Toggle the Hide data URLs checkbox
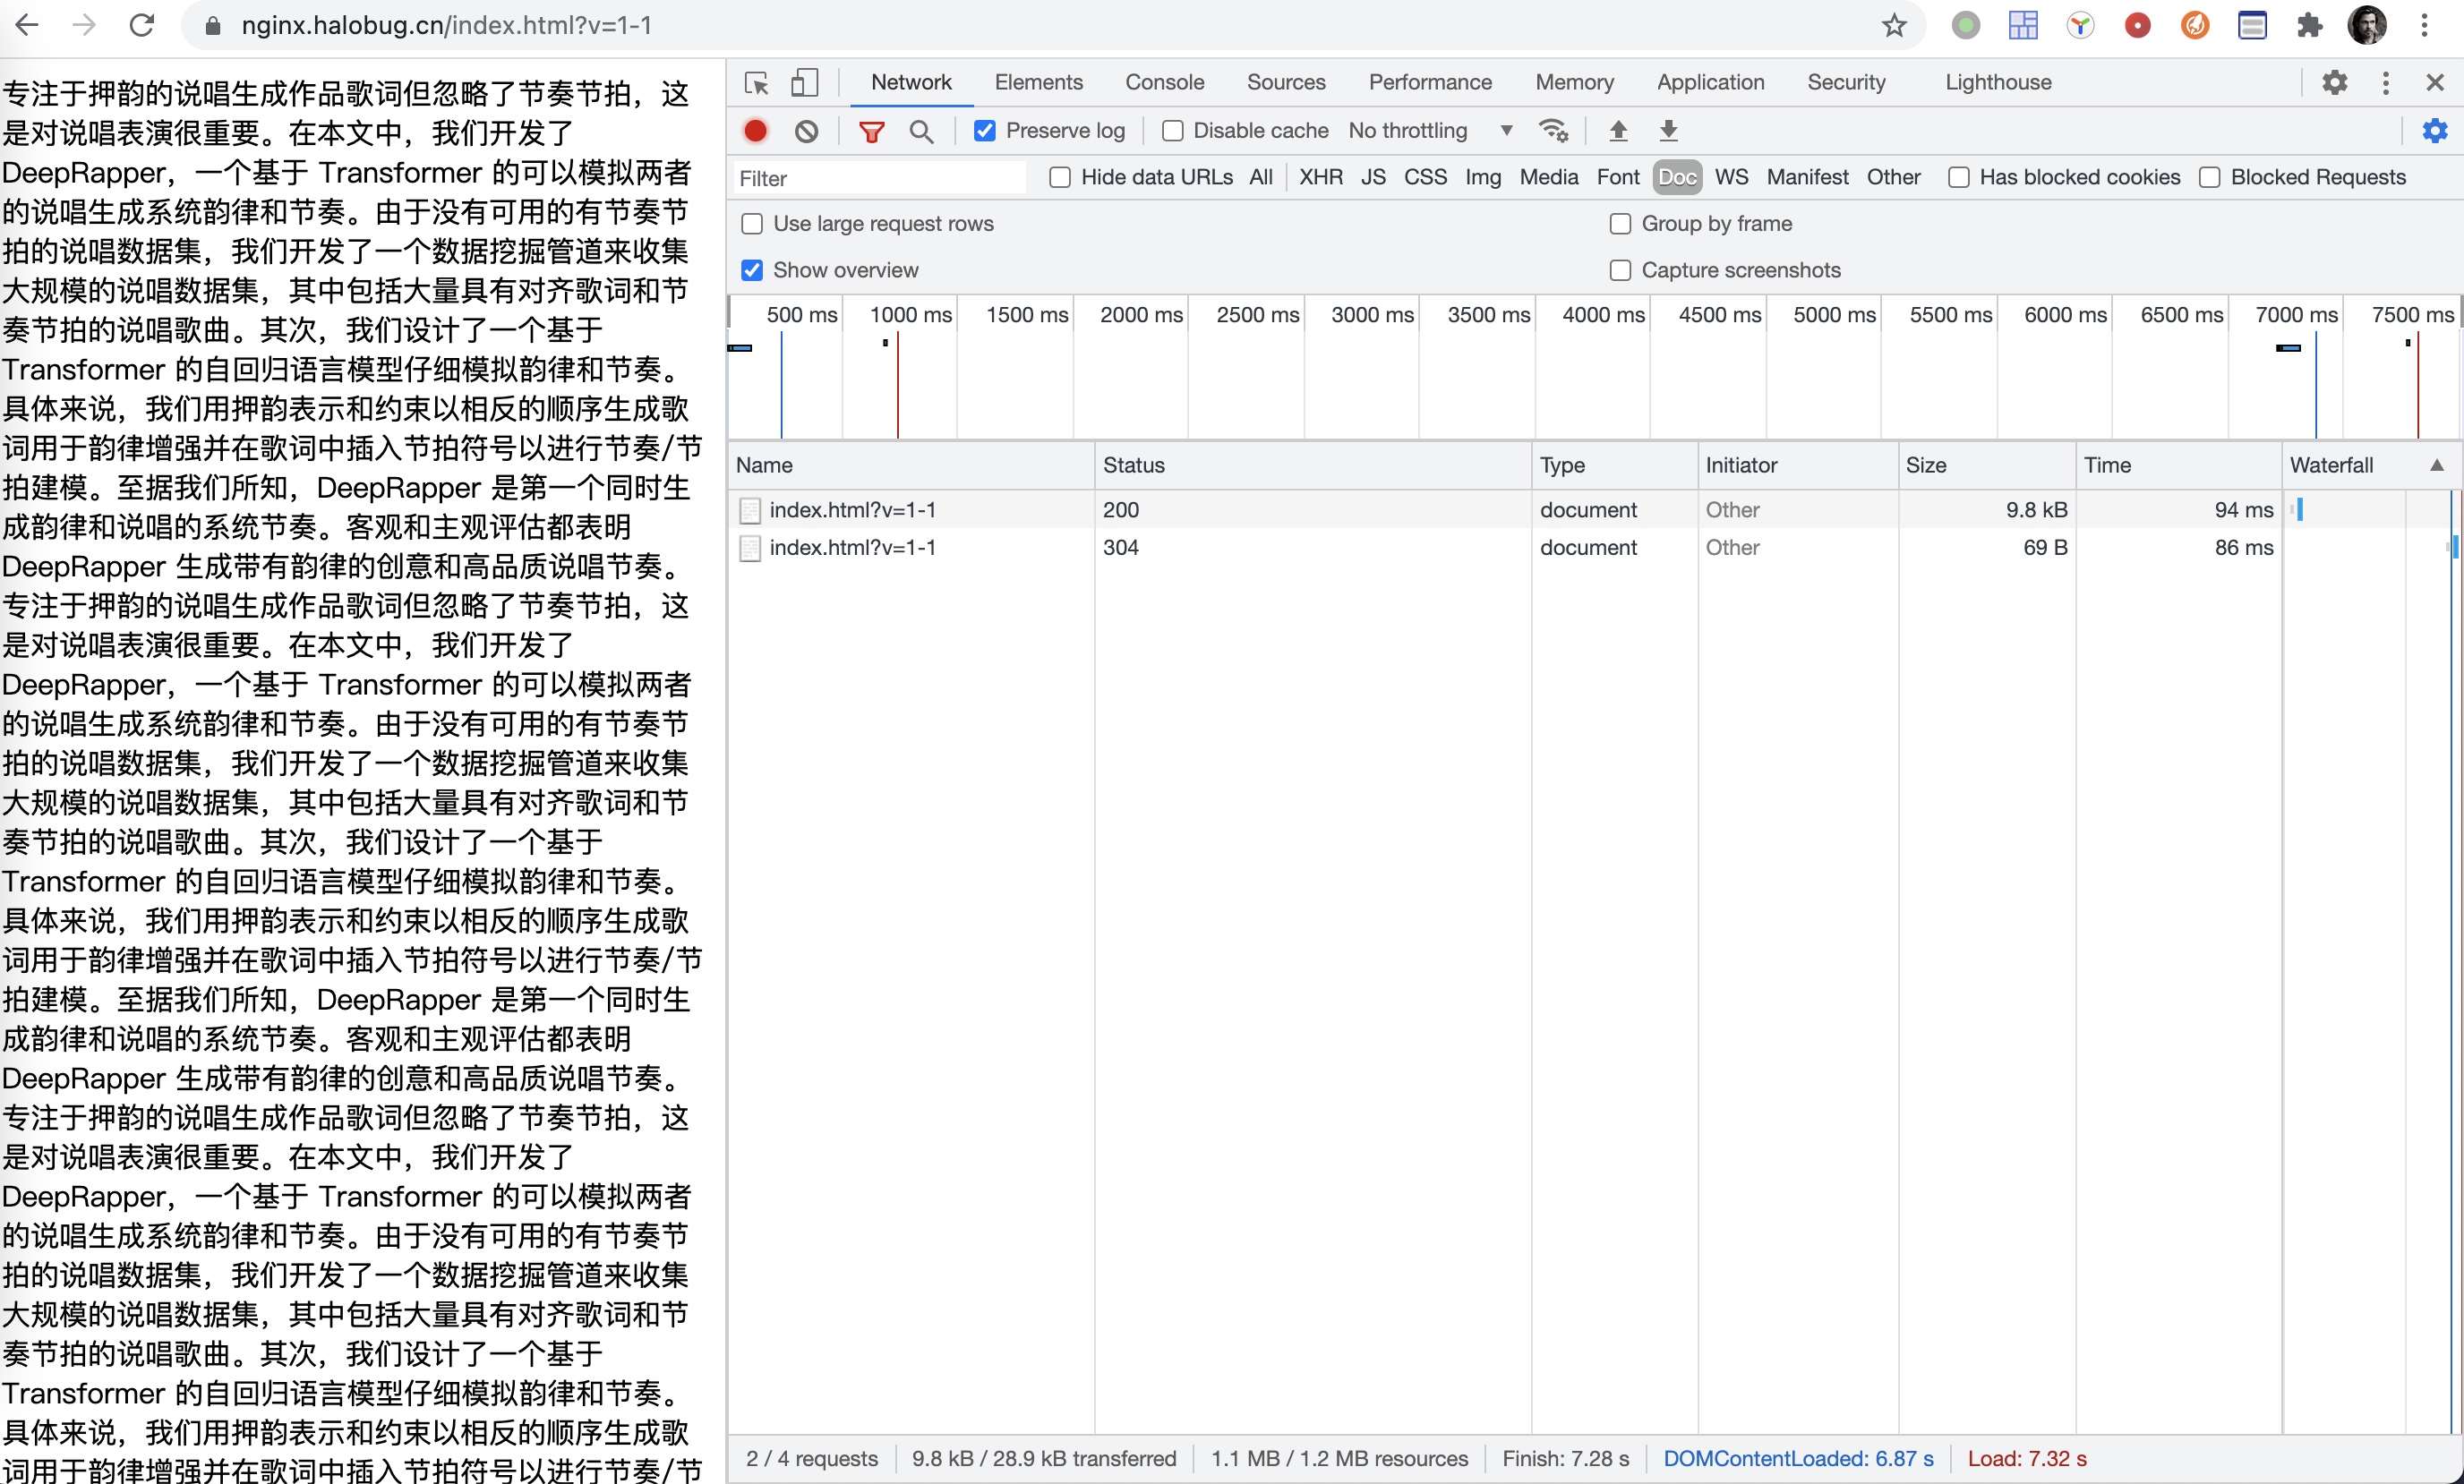The image size is (2464, 1484). 1057,176
